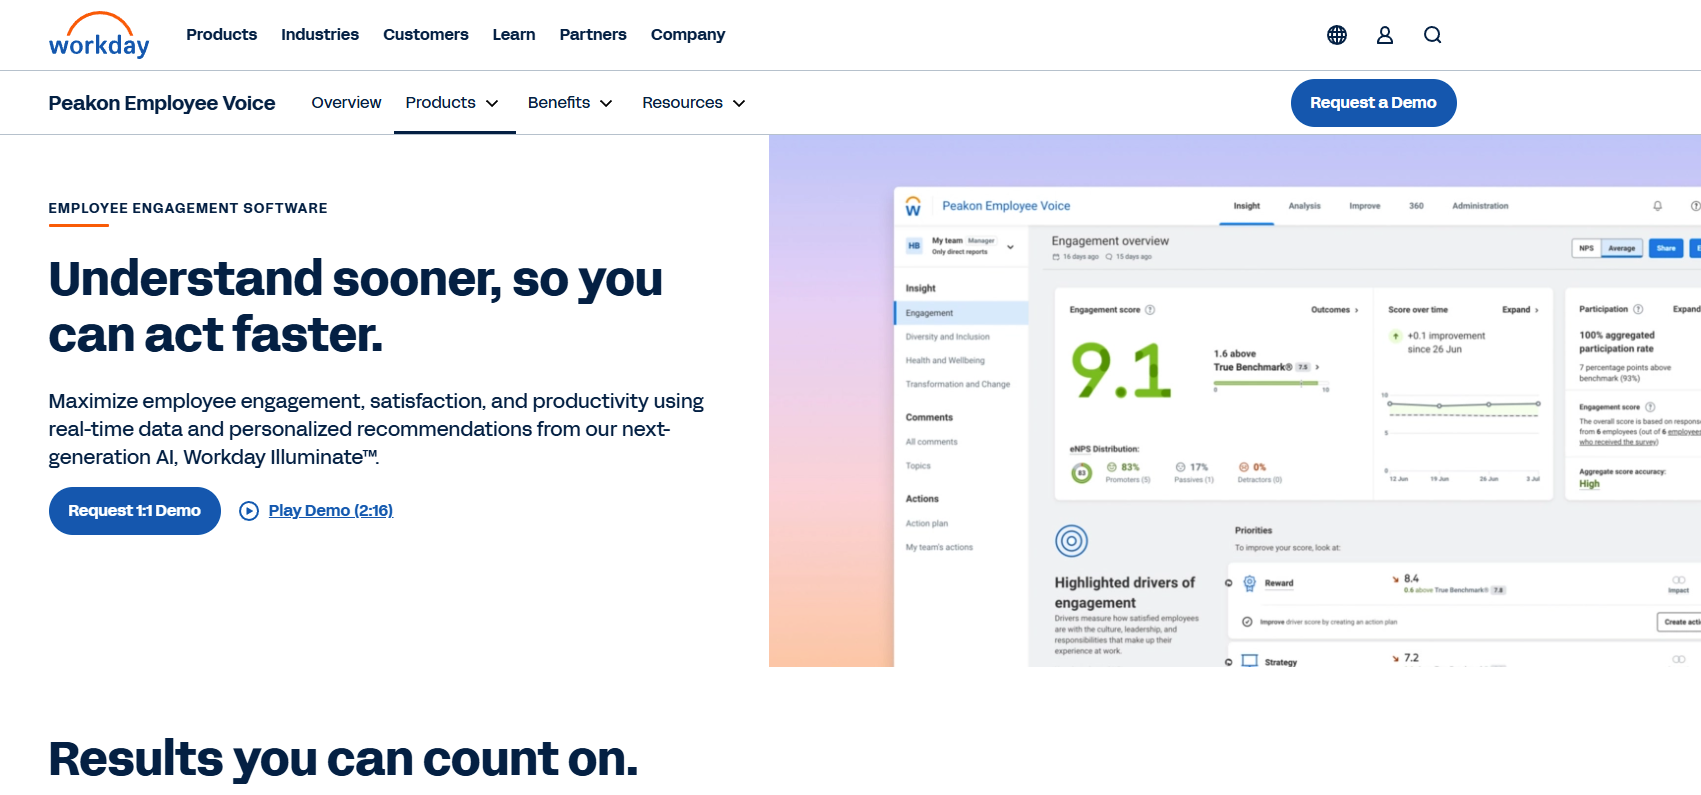Click the blue Share button in preview
Image resolution: width=1701 pixels, height=795 pixels.
pyautogui.click(x=1666, y=248)
